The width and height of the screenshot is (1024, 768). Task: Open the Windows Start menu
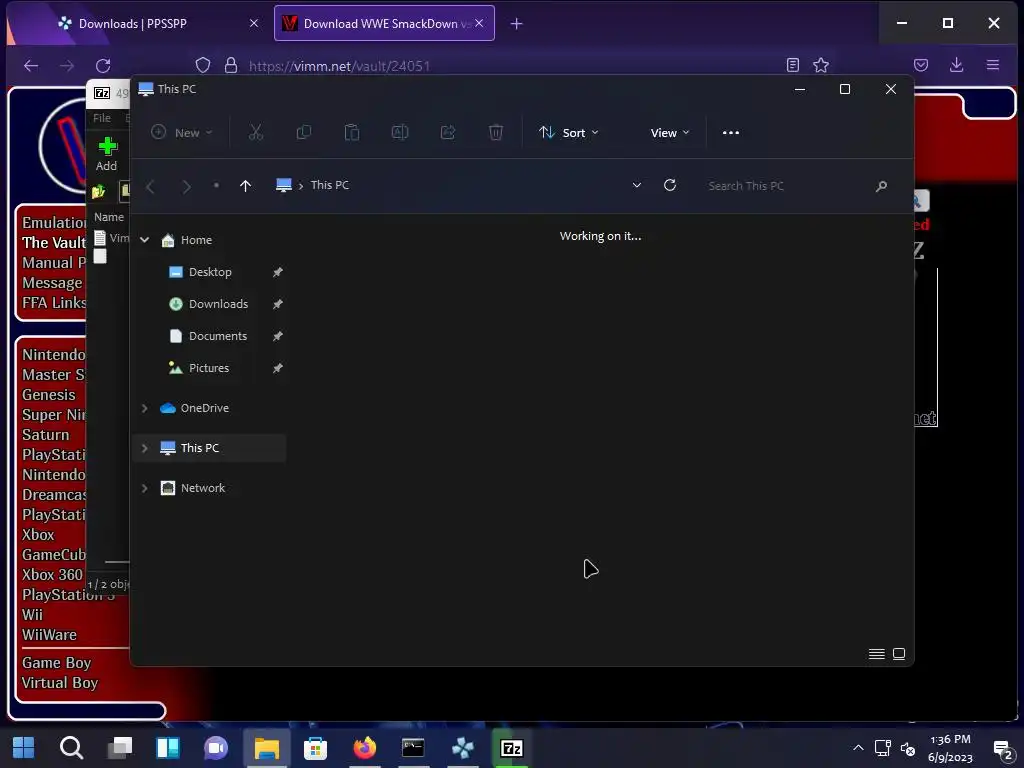24,748
